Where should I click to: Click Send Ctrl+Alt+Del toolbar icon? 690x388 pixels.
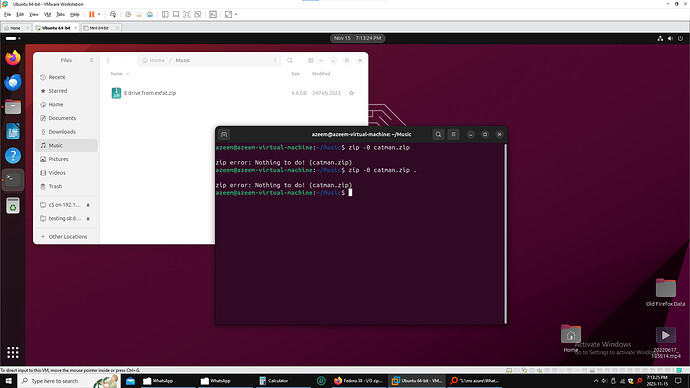[x=113, y=15]
